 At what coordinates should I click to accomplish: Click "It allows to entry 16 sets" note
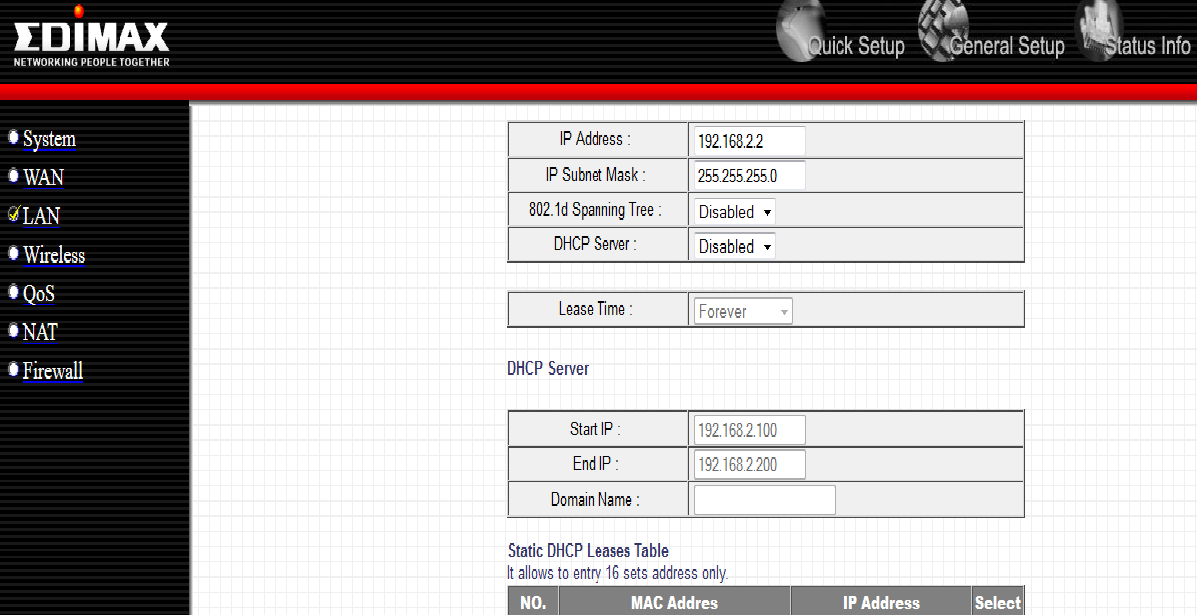pyautogui.click(x=618, y=573)
